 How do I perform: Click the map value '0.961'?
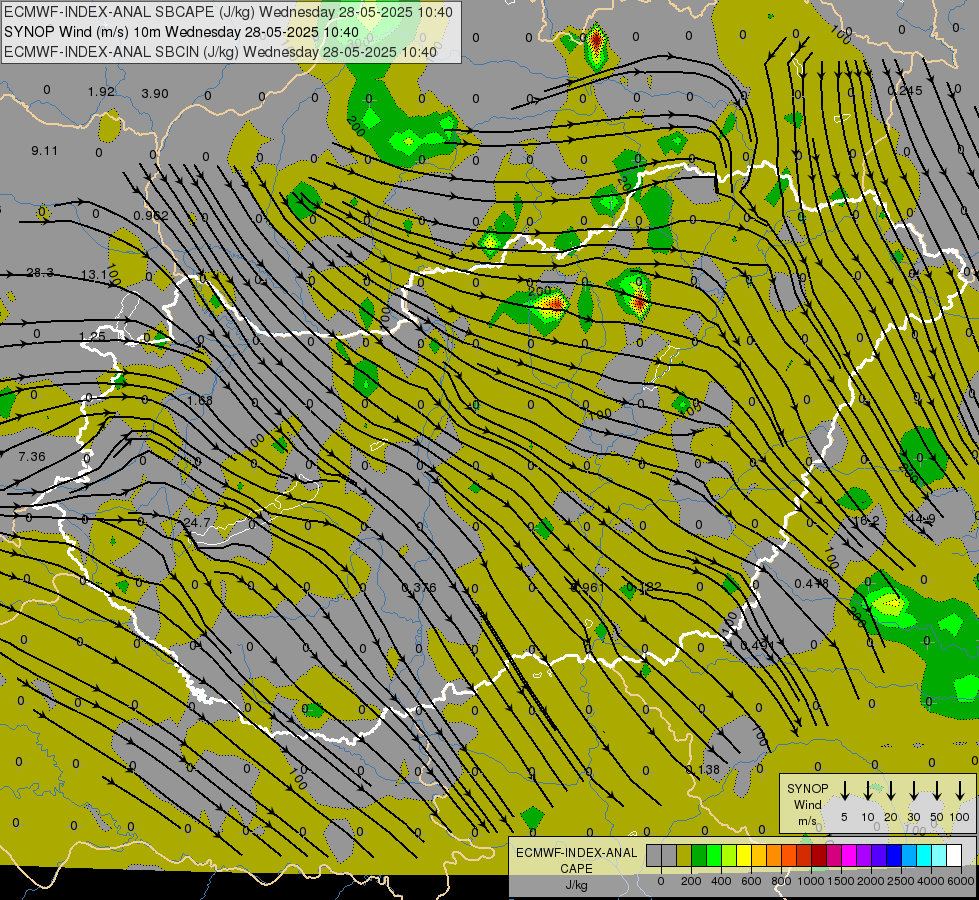(588, 587)
